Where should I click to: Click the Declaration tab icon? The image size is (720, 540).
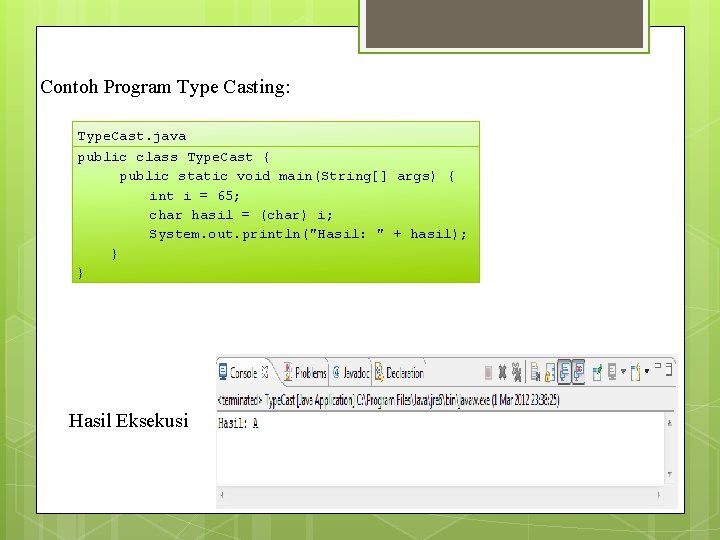click(x=379, y=372)
